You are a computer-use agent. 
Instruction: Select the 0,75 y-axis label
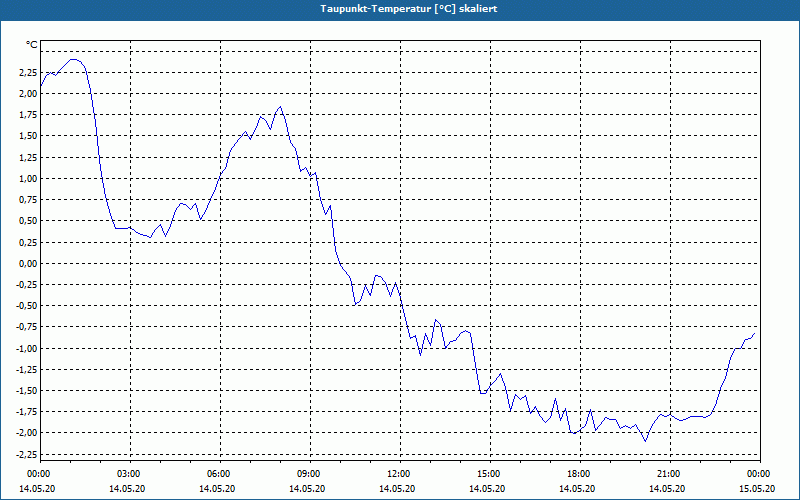[x=28, y=199]
